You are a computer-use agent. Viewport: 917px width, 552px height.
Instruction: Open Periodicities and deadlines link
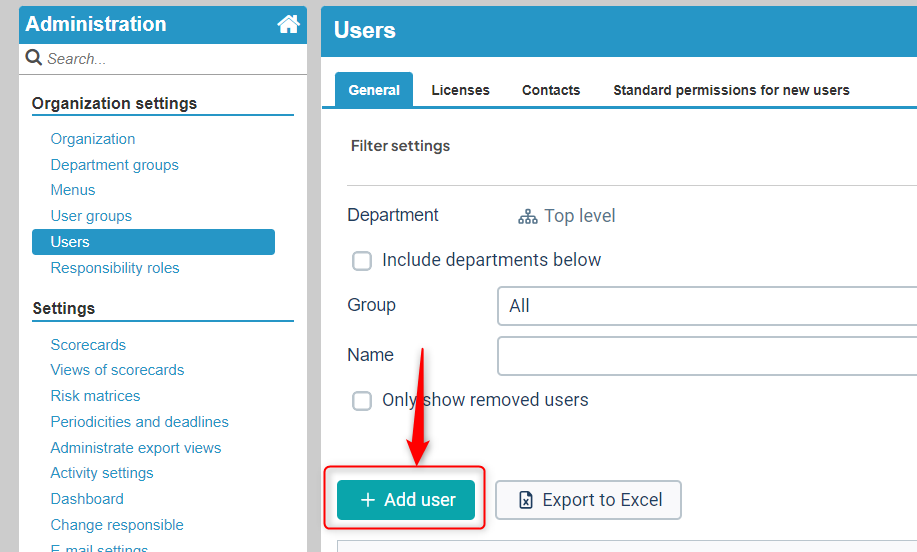(x=139, y=422)
